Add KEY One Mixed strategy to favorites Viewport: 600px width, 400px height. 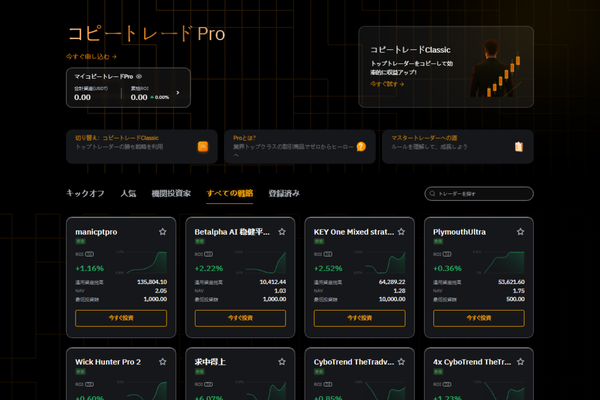coord(402,231)
